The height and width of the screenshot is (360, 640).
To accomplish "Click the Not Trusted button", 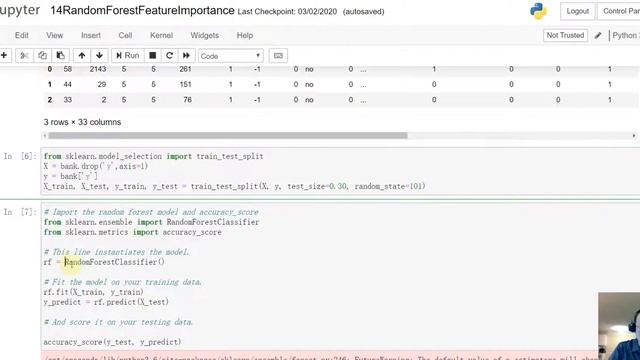I will pos(565,36).
